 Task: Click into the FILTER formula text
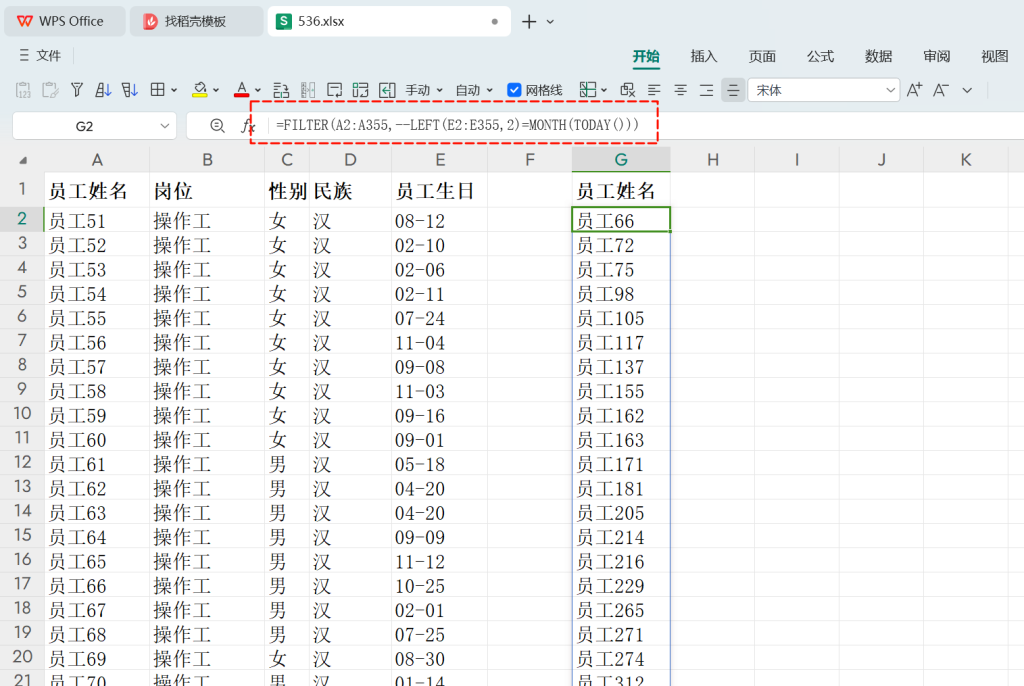pos(457,125)
